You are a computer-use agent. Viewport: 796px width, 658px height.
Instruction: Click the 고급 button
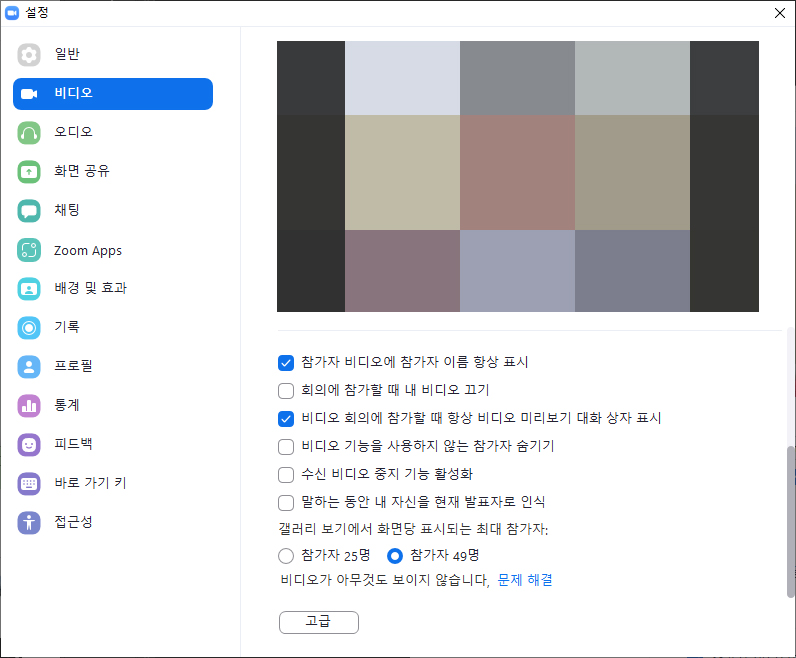(319, 622)
